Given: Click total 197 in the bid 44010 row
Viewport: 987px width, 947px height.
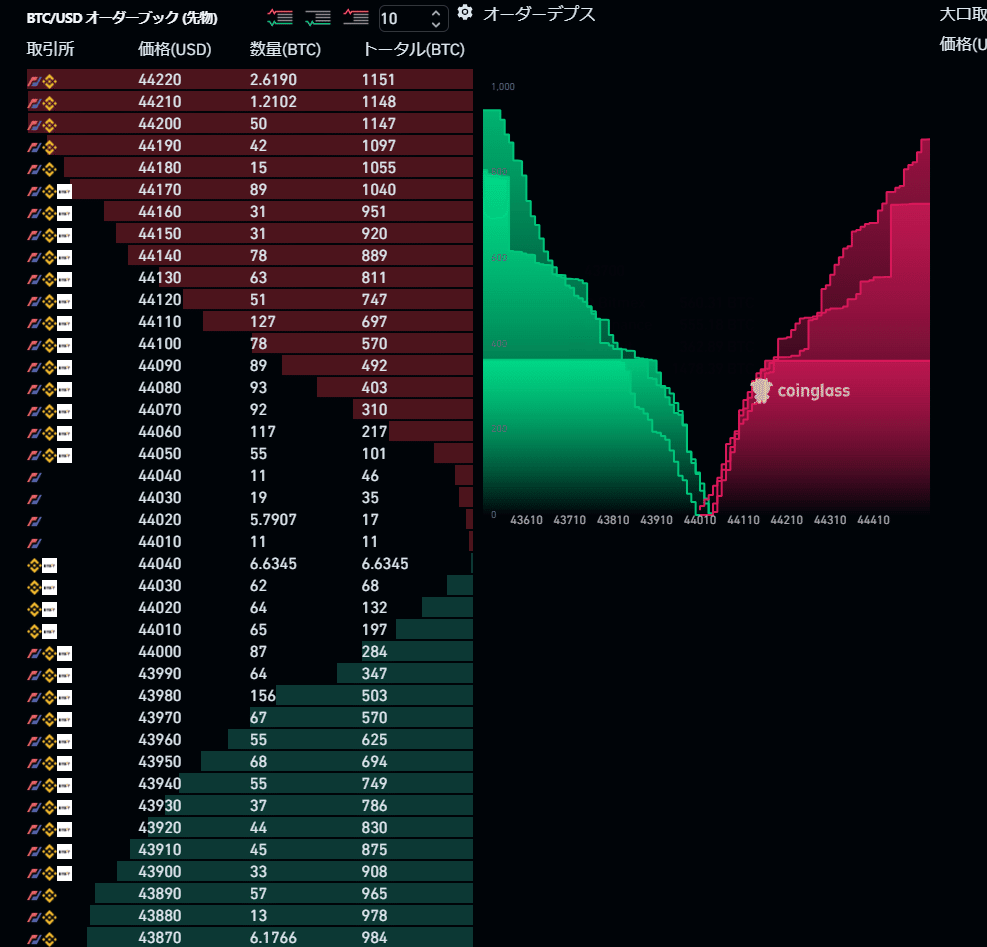Looking at the screenshot, I should (x=375, y=630).
